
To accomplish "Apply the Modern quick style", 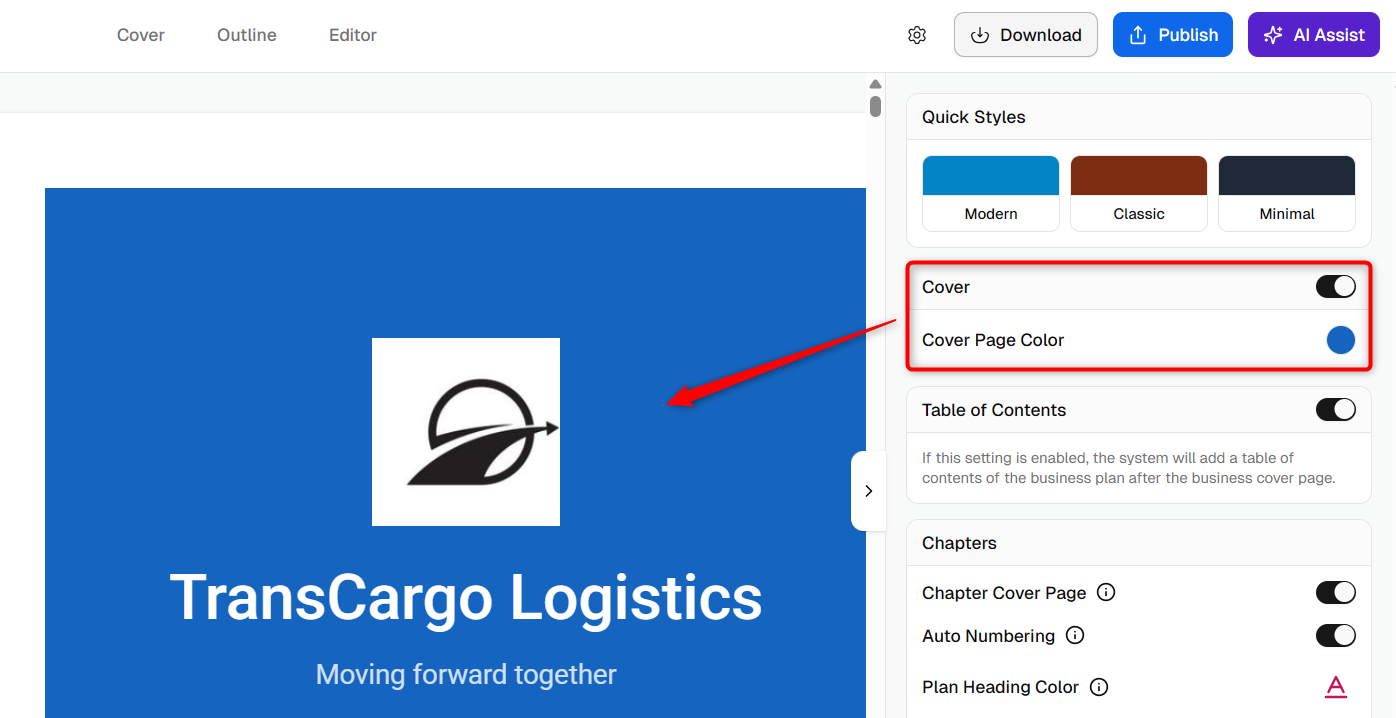I will (991, 193).
